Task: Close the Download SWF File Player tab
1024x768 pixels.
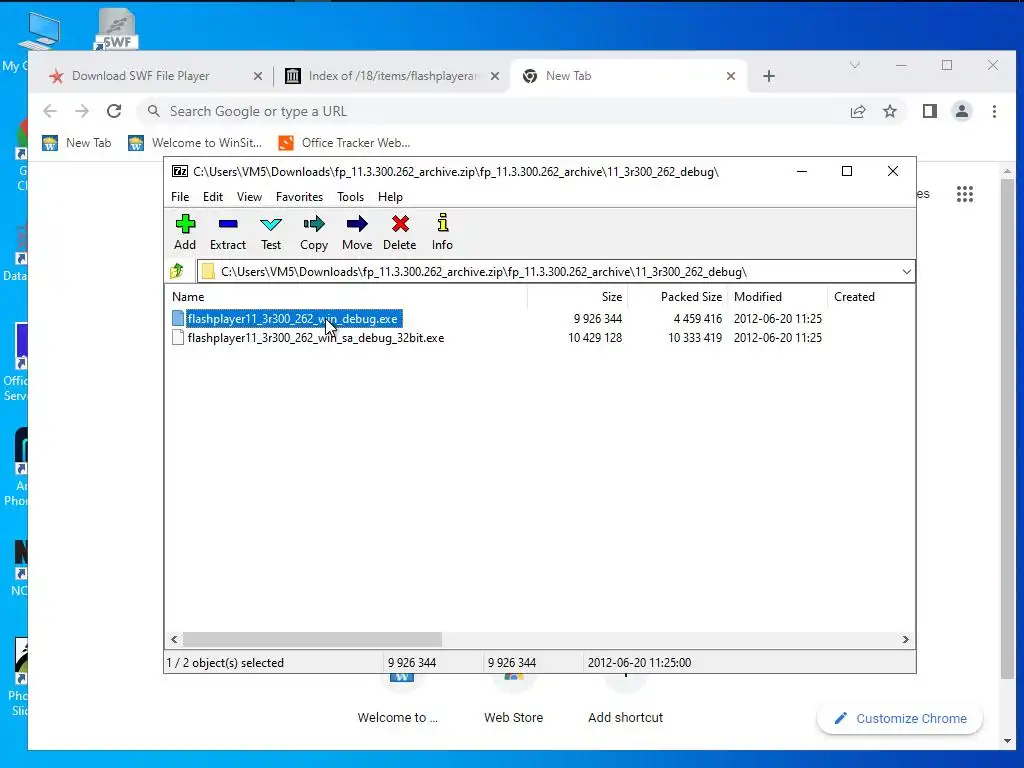Action: (x=258, y=76)
